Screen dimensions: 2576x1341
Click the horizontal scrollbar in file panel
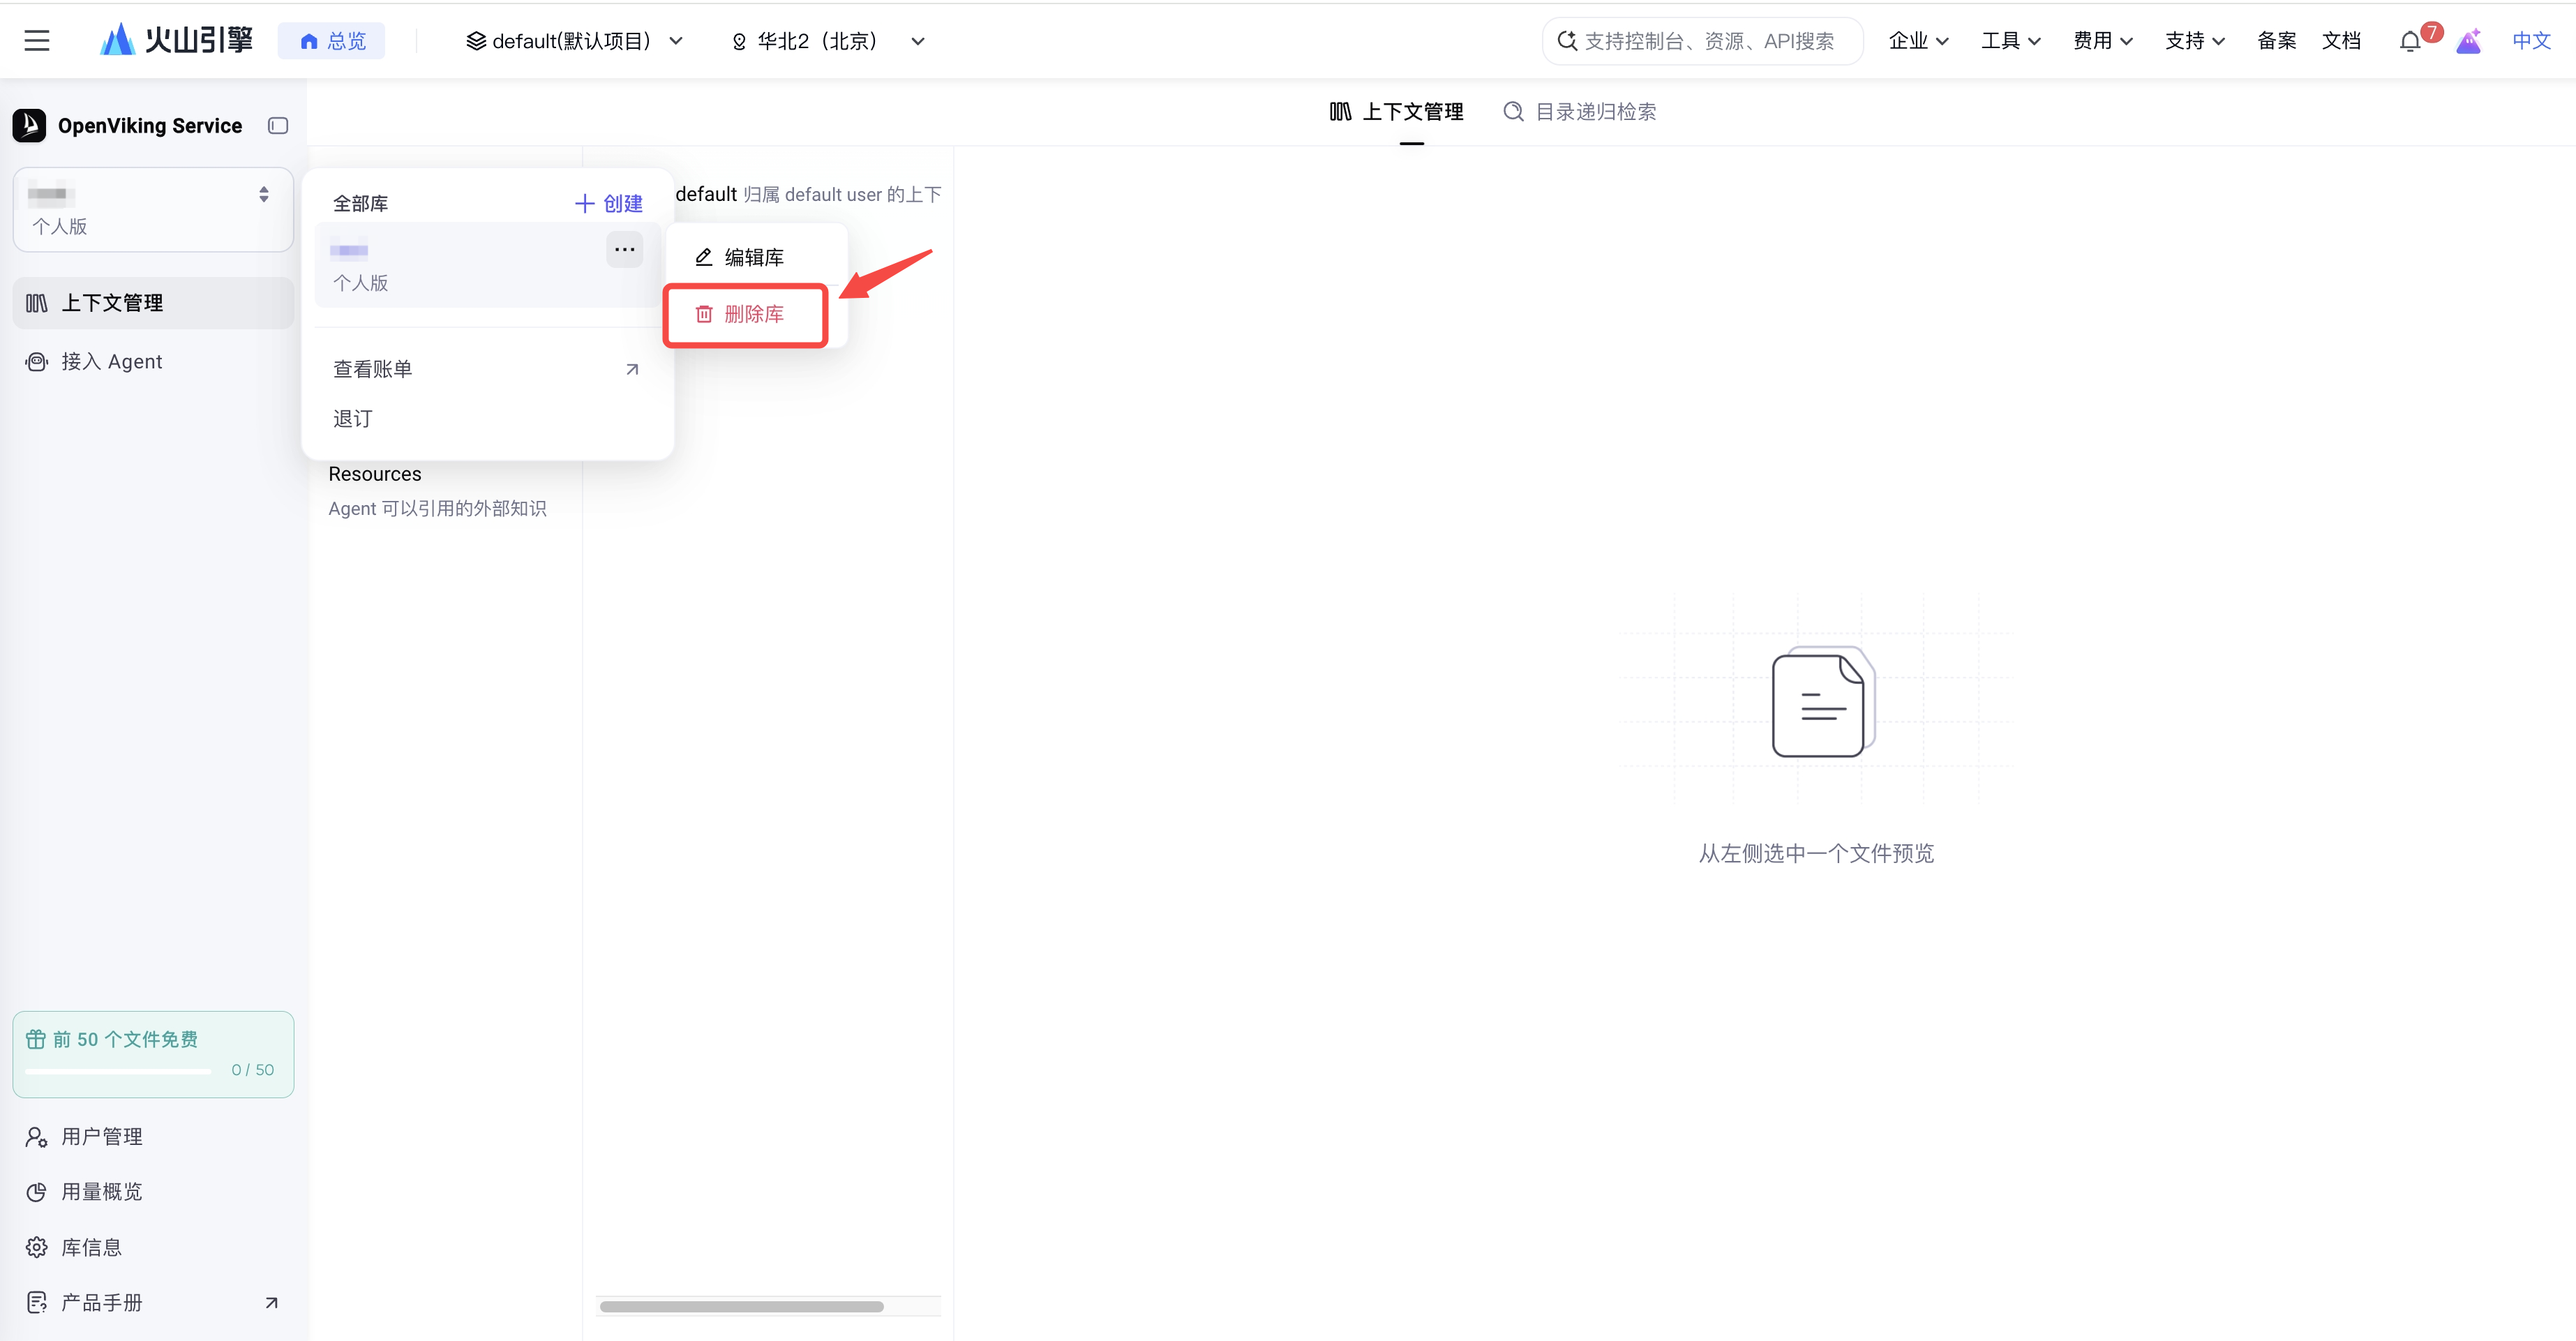742,1306
